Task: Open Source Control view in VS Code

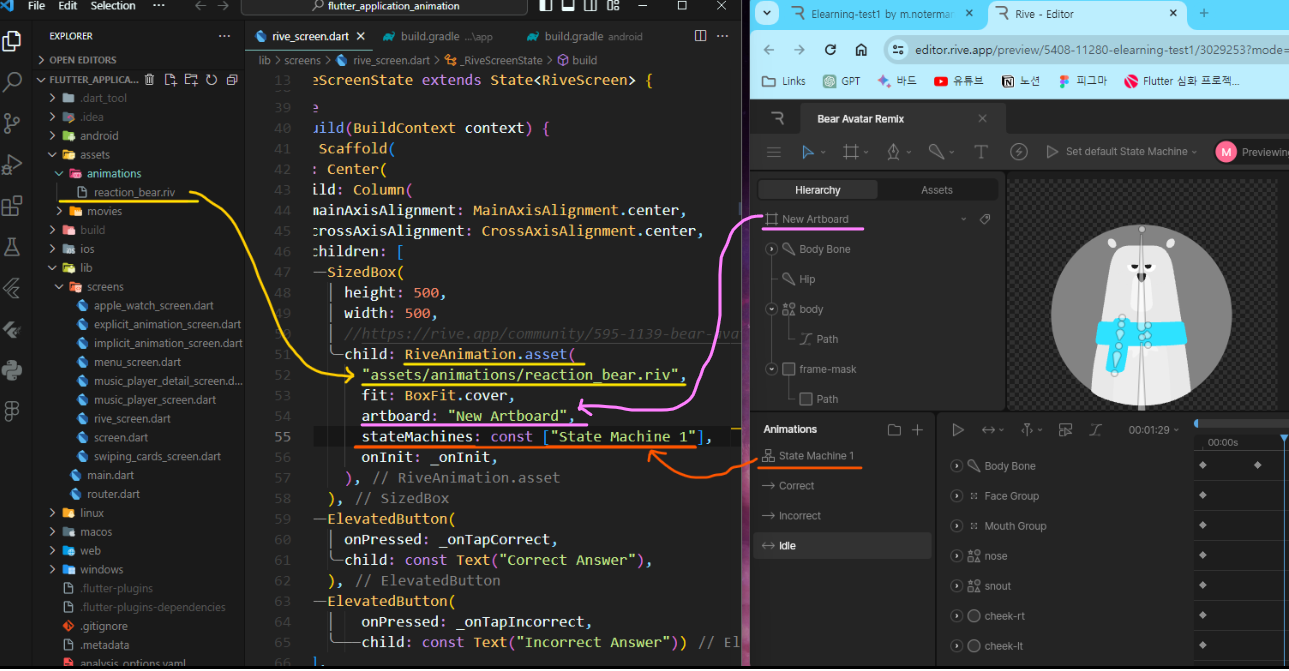Action: (12, 123)
